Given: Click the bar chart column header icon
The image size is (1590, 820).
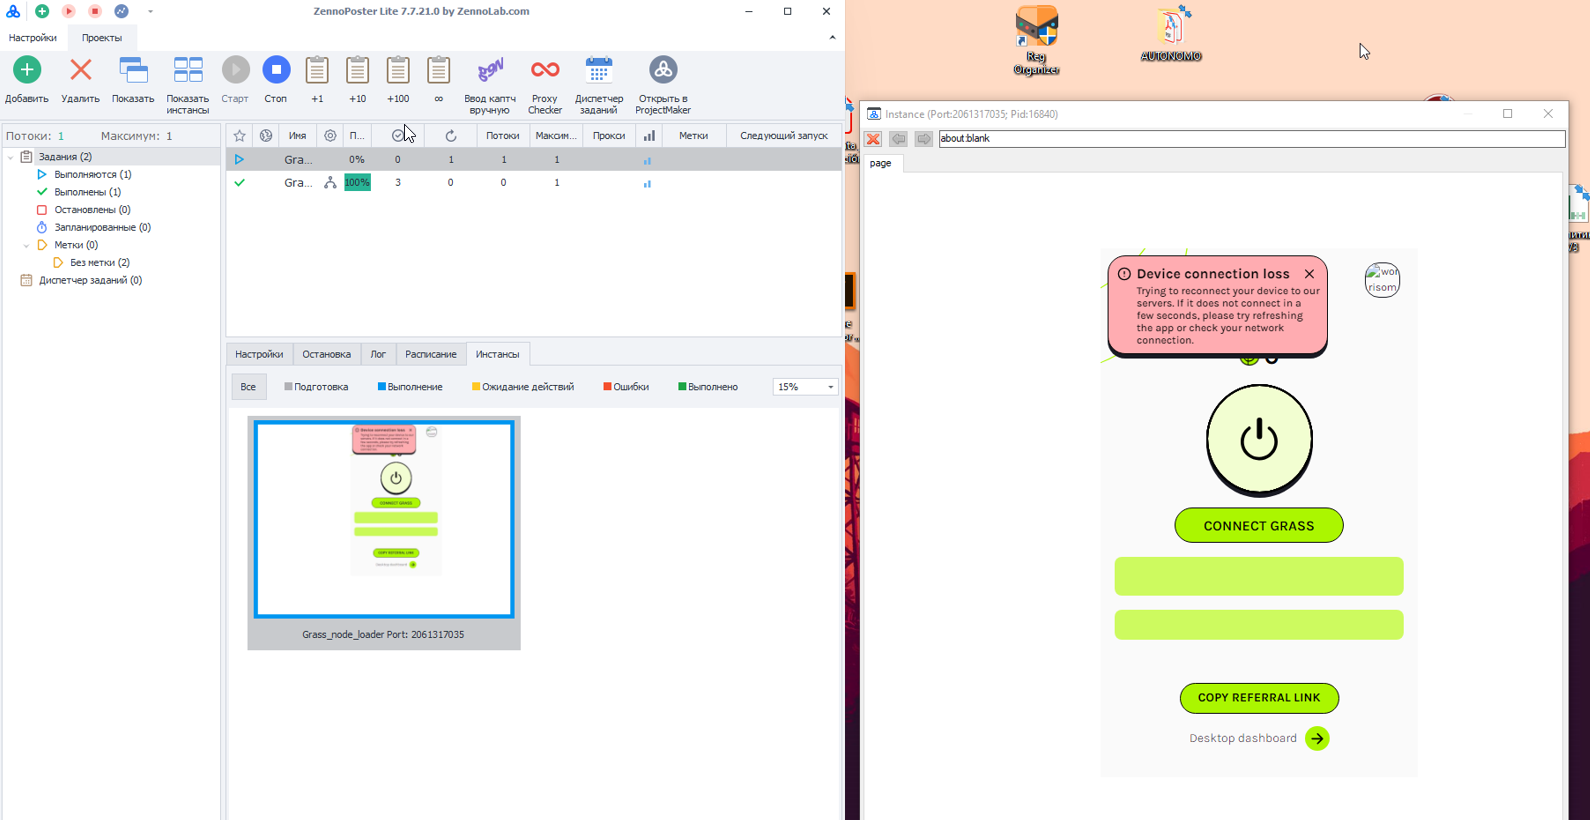Looking at the screenshot, I should (649, 136).
